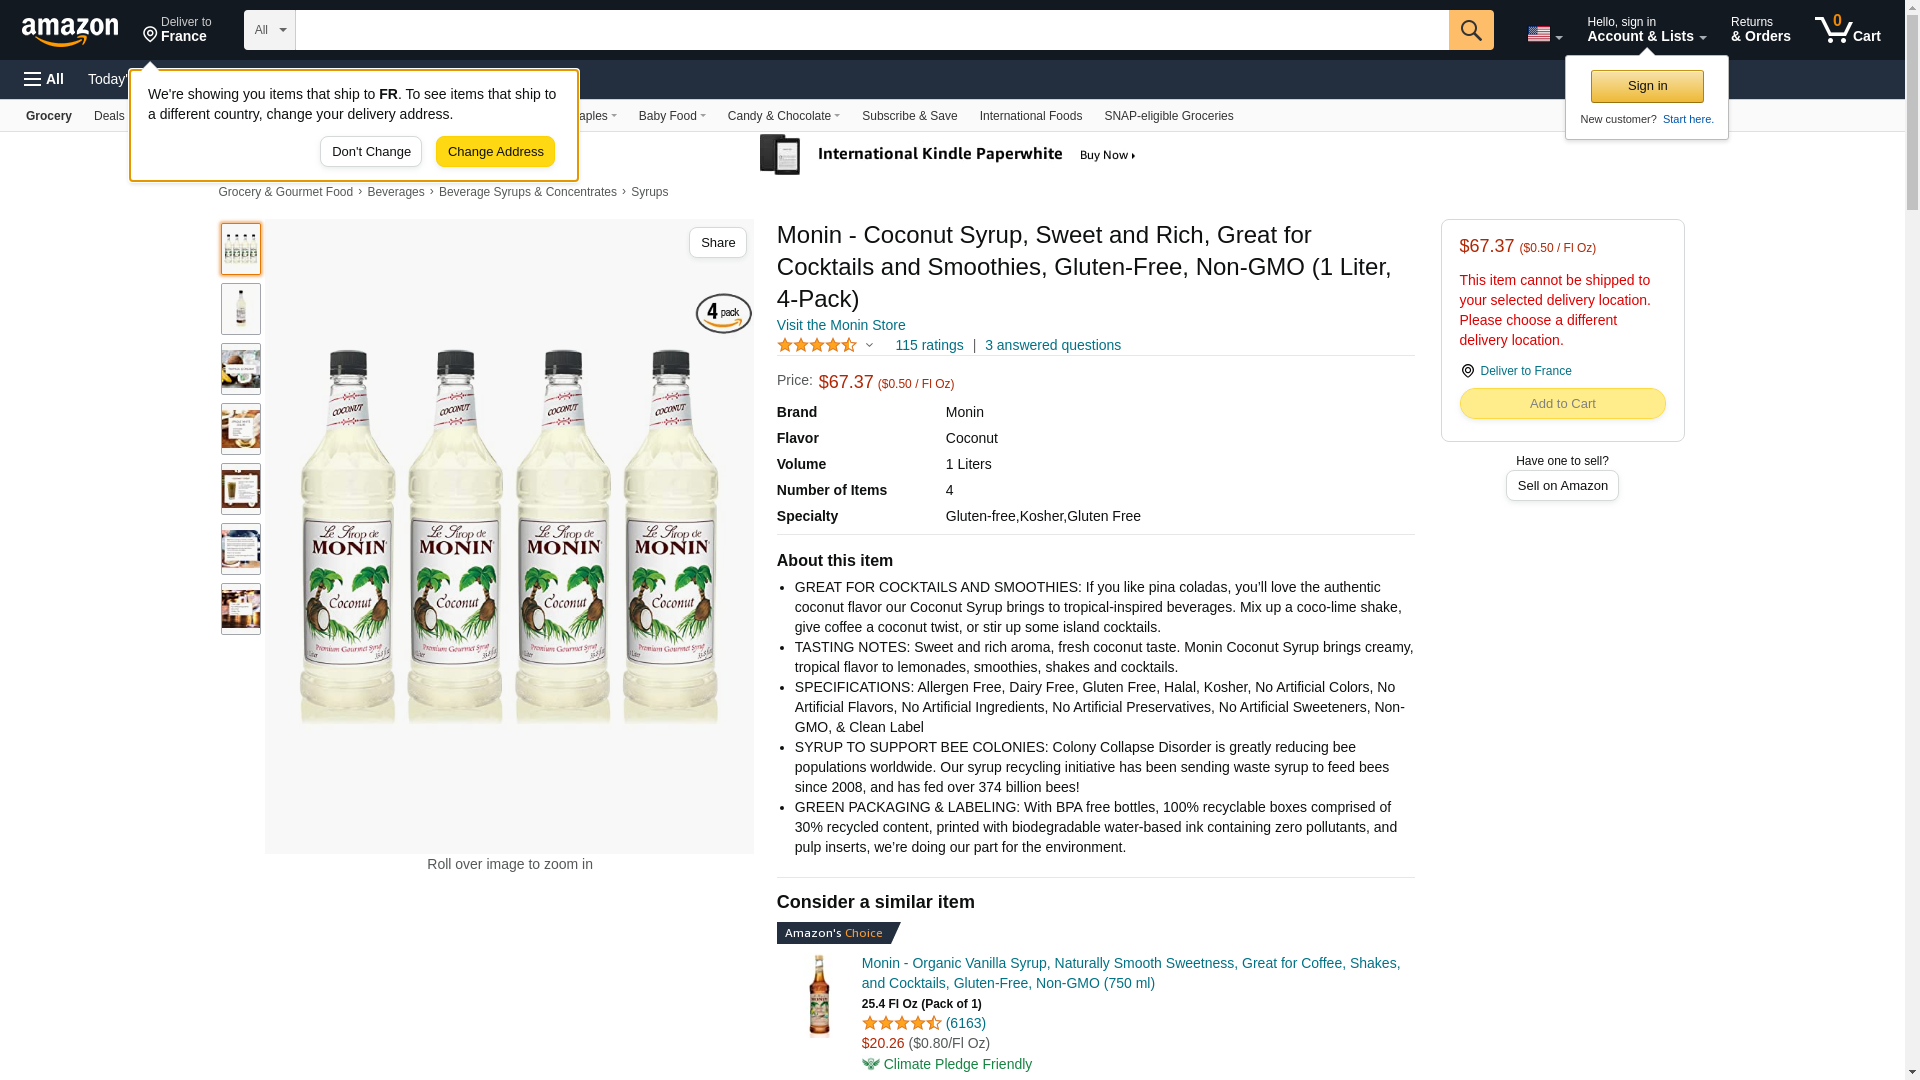Screen dimensions: 1920x1080
Task: Click the Add to Cart button
Action: tap(1562, 404)
